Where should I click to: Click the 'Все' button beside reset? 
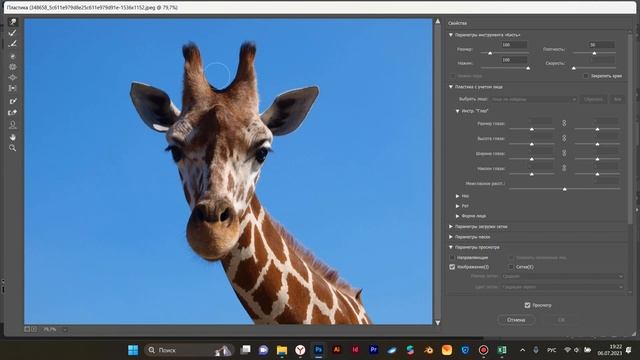coord(617,99)
